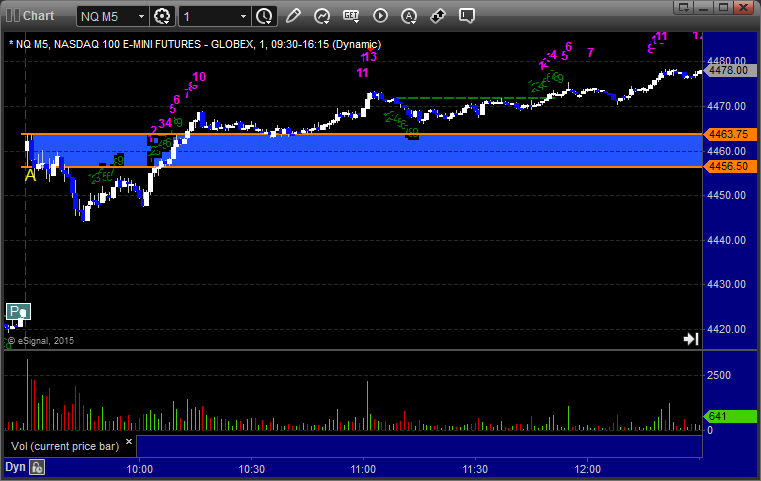
Task: Click the 4440.00 price scale label
Action: point(727,240)
